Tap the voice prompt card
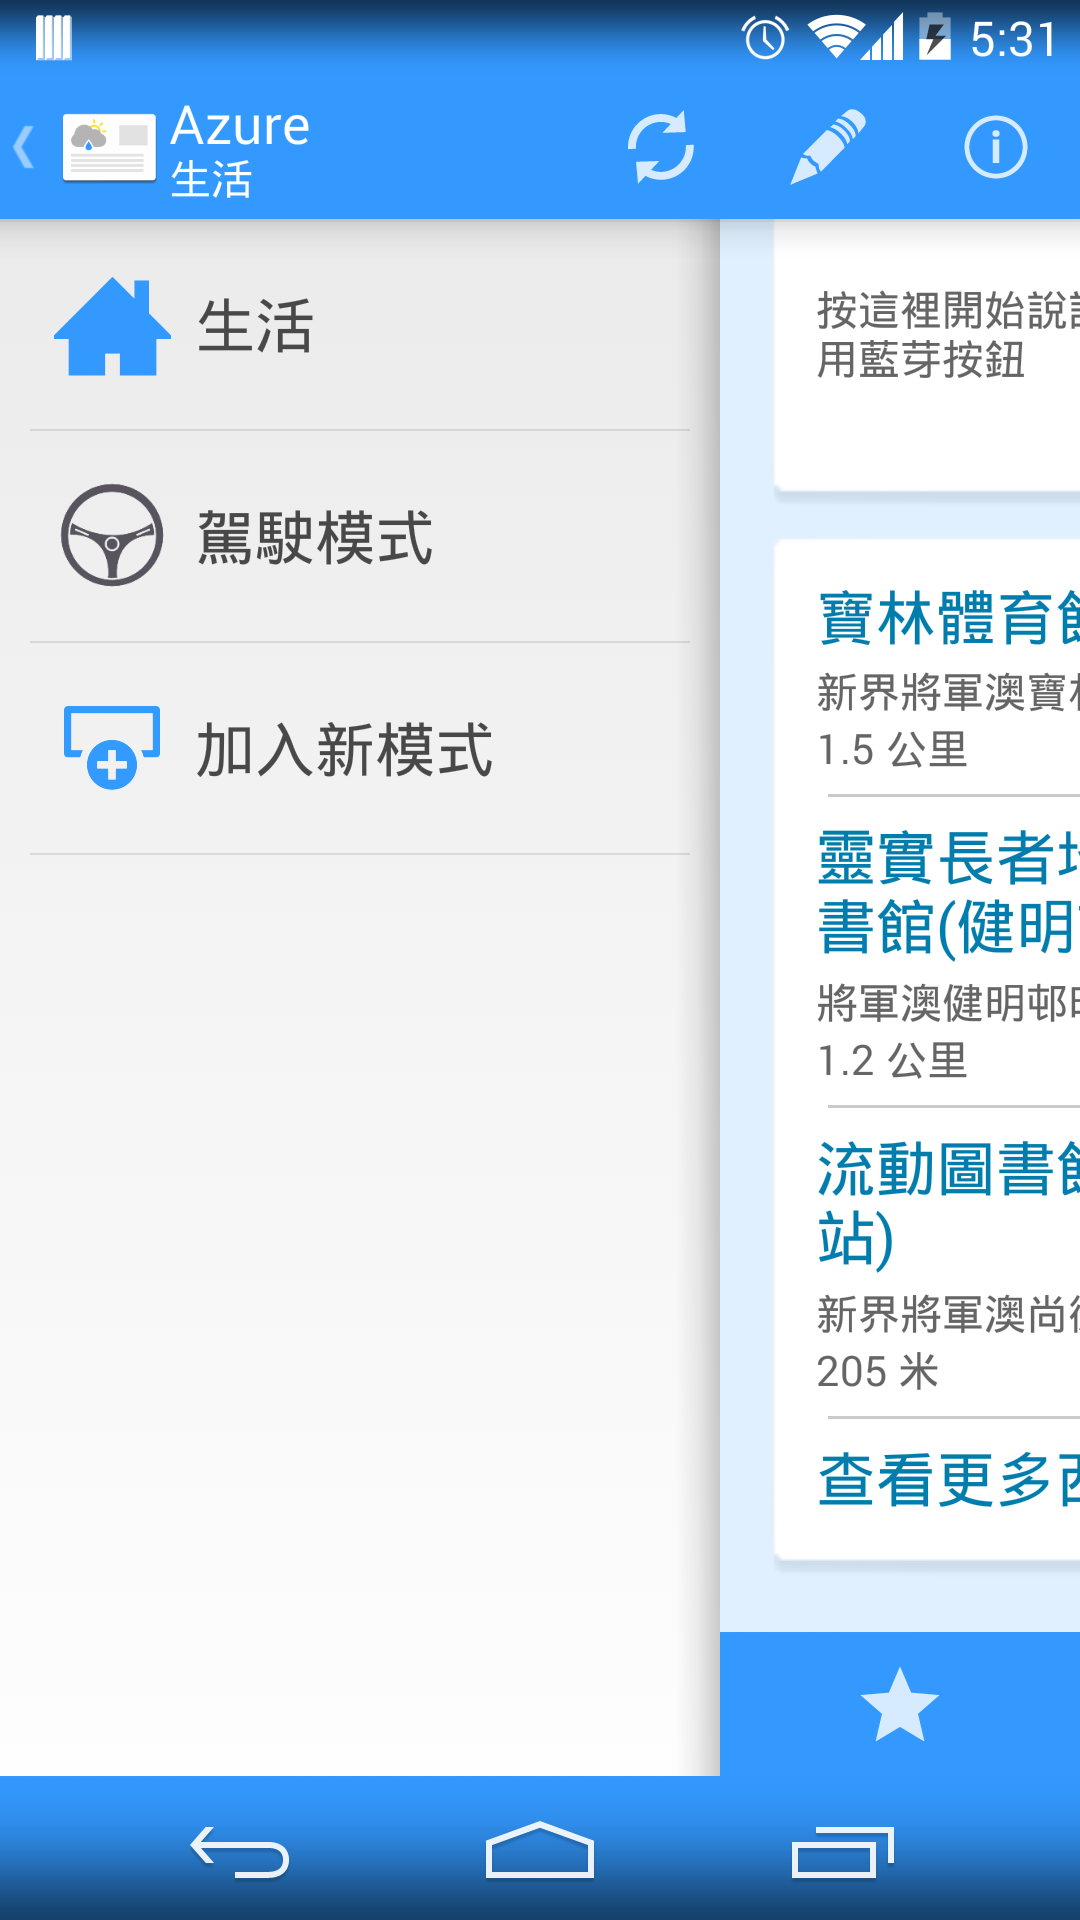The height and width of the screenshot is (1920, 1080). 927,355
